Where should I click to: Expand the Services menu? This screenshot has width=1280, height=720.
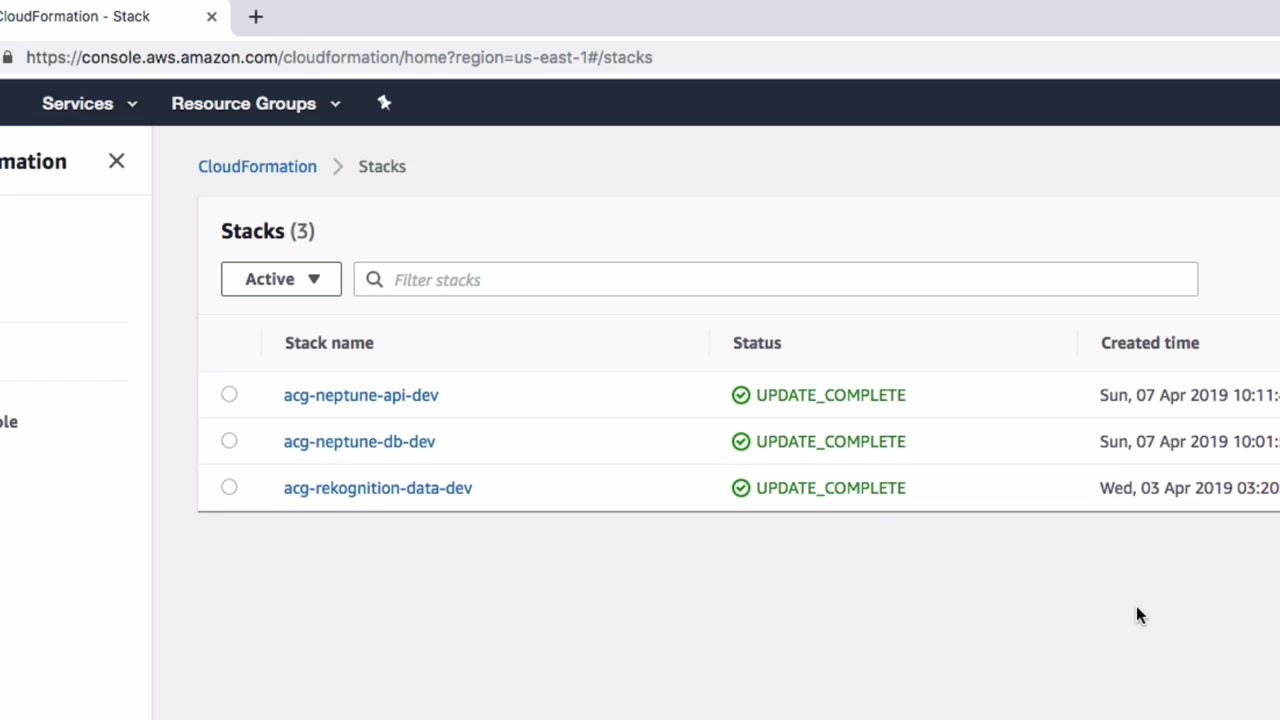coord(89,103)
